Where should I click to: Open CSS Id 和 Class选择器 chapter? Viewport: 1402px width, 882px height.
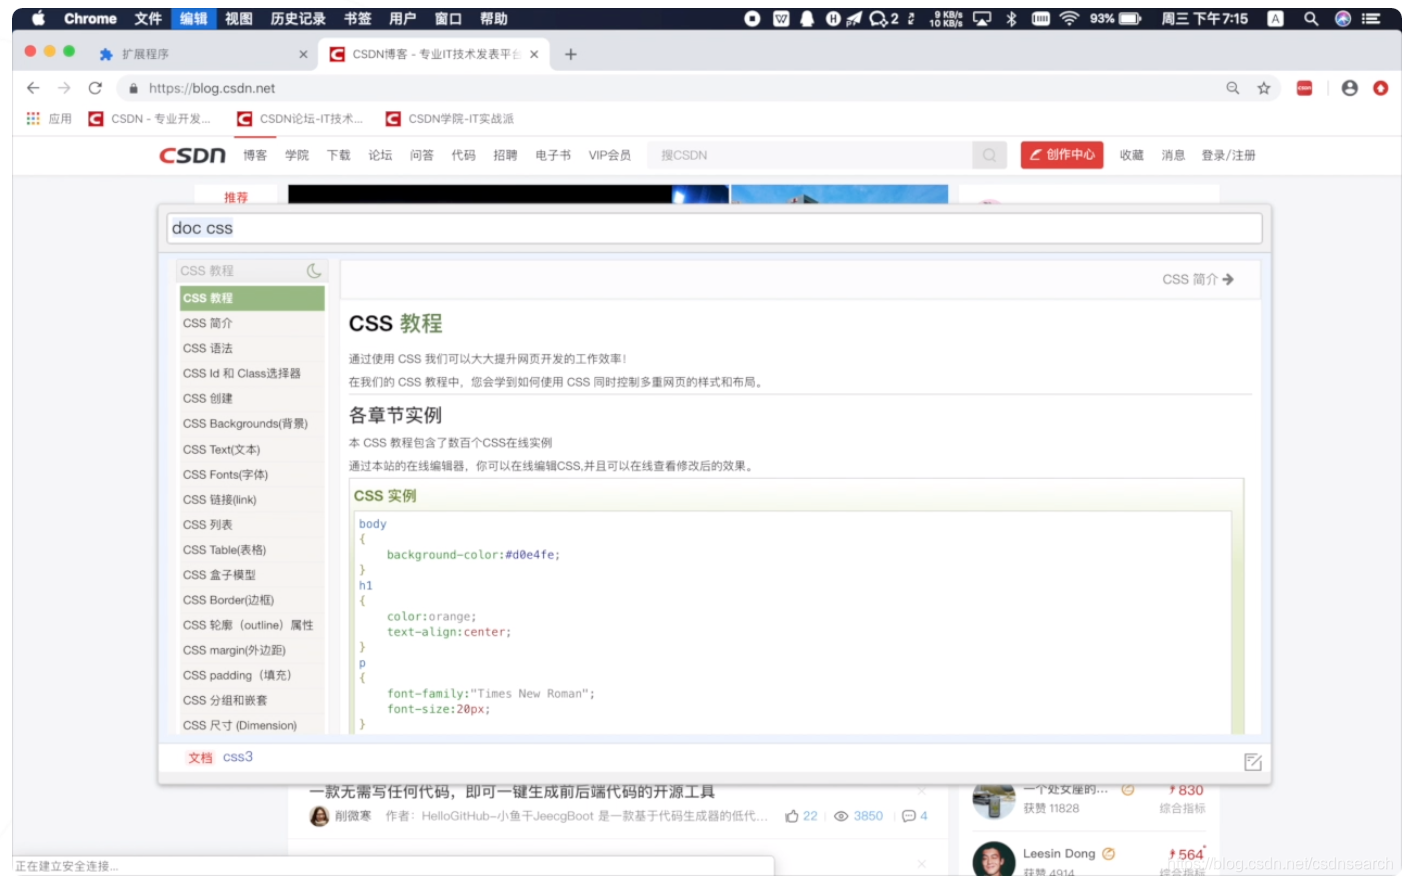(252, 373)
